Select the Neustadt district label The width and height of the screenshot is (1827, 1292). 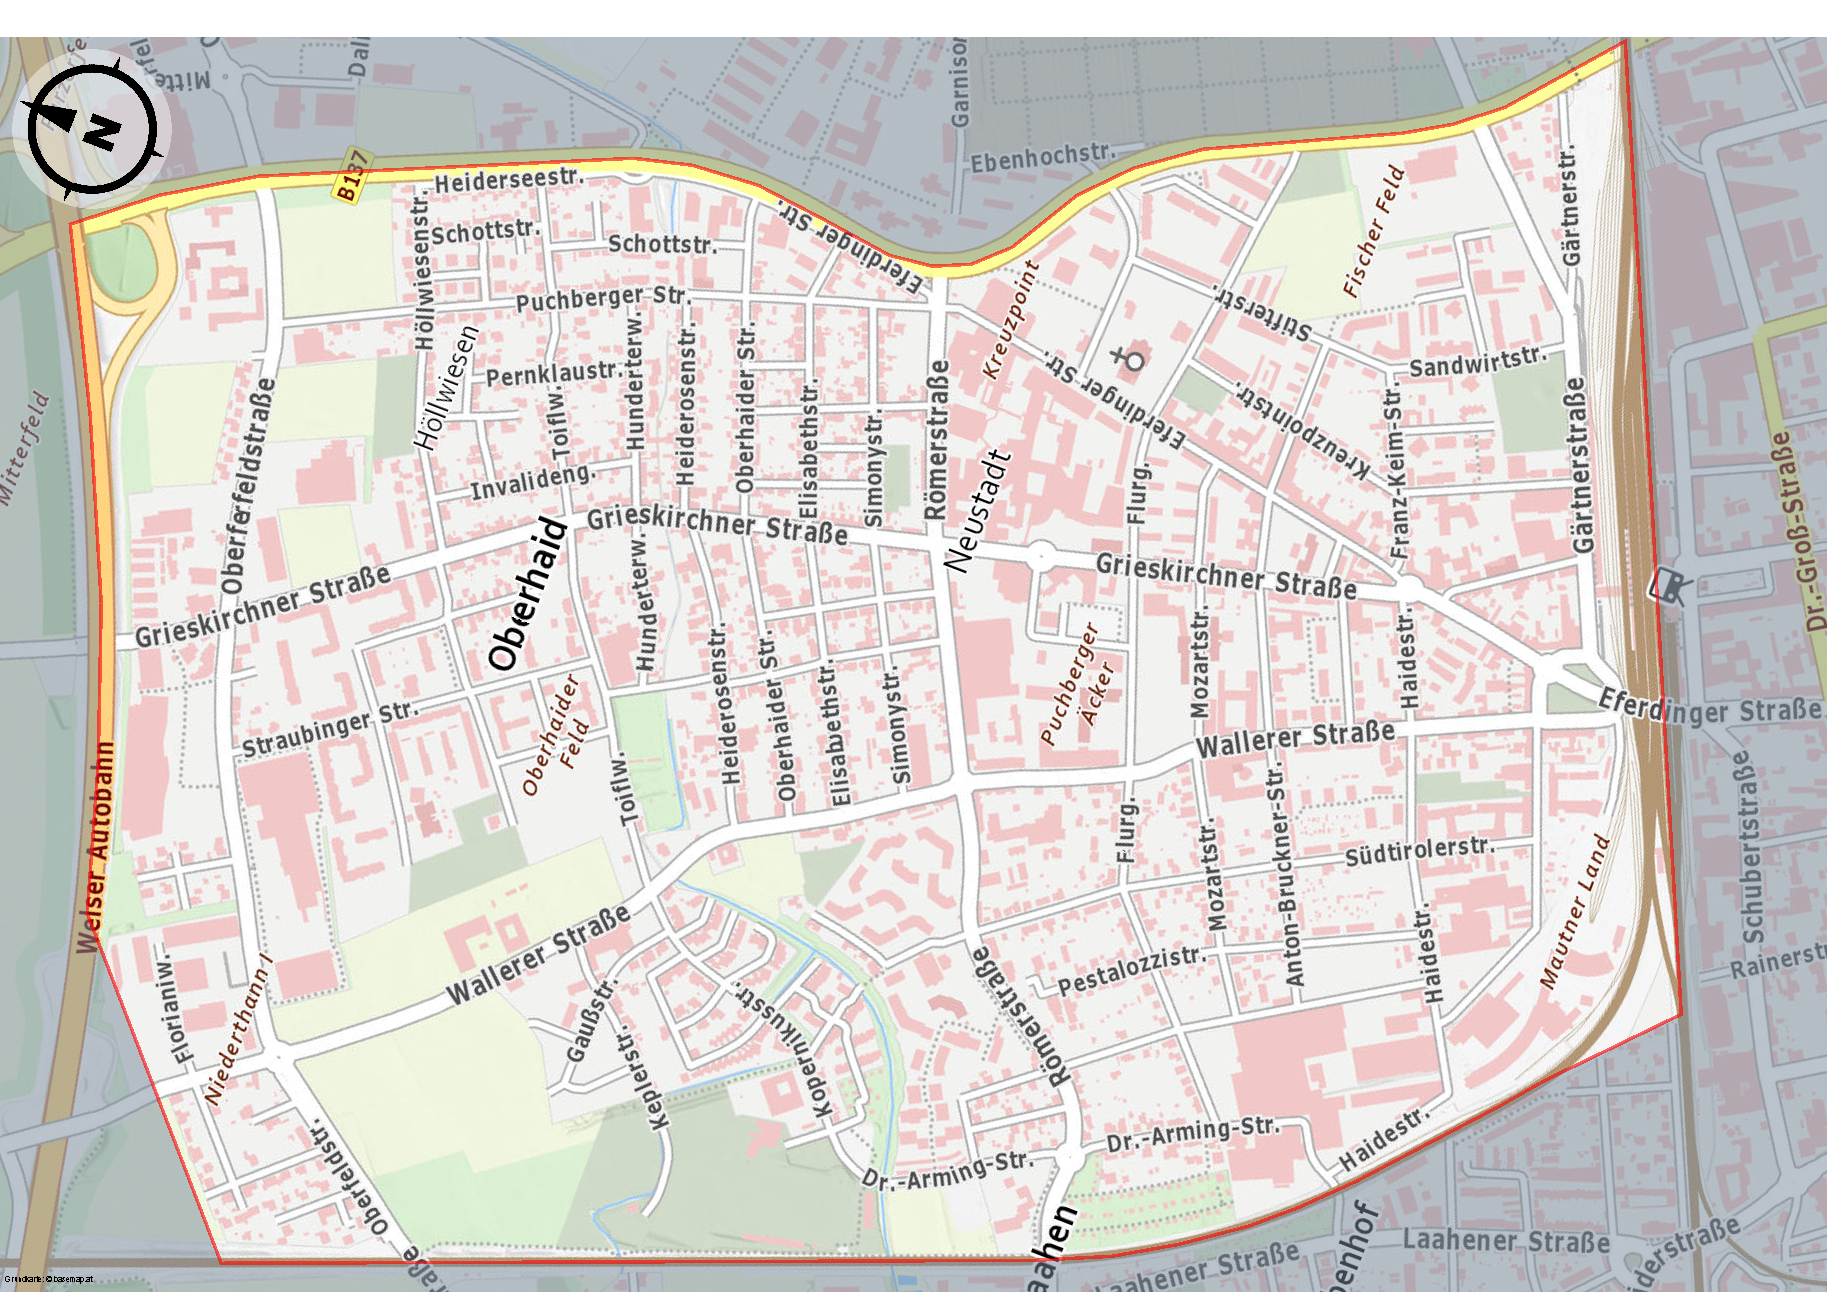978,511
